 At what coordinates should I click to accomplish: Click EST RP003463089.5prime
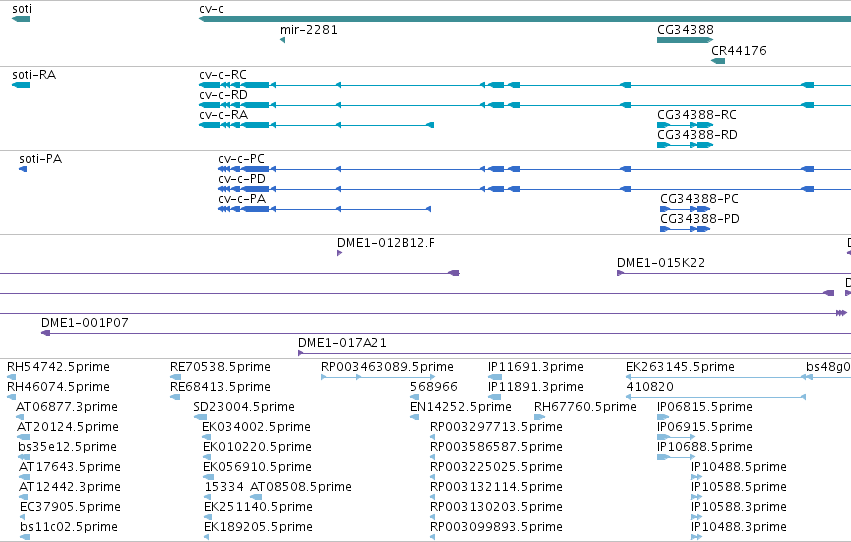388,367
